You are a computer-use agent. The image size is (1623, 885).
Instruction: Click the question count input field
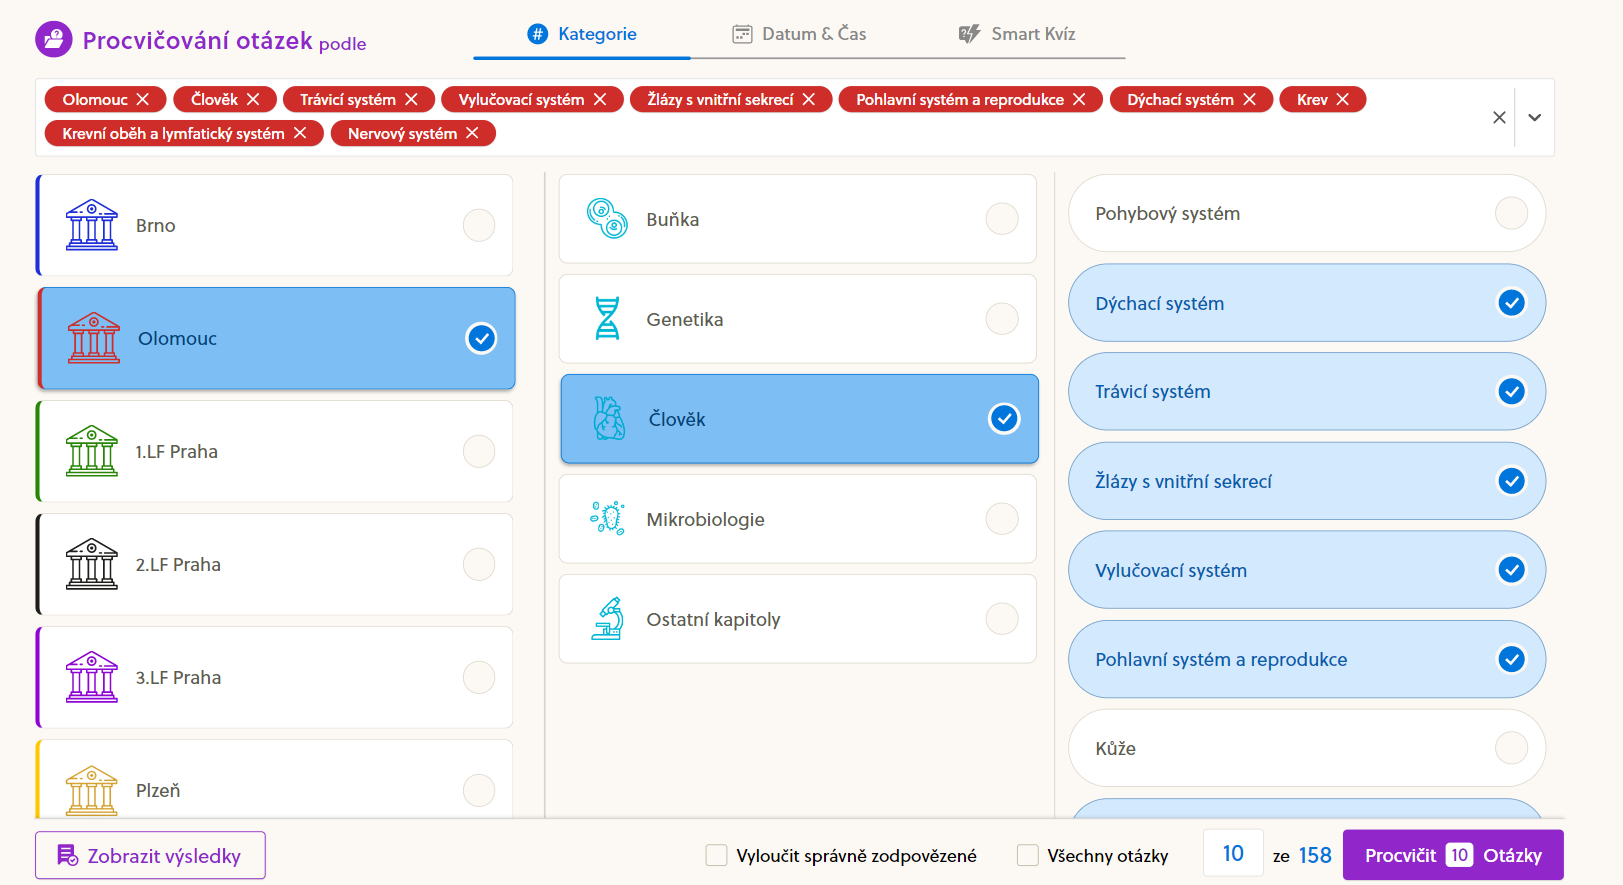(x=1232, y=854)
